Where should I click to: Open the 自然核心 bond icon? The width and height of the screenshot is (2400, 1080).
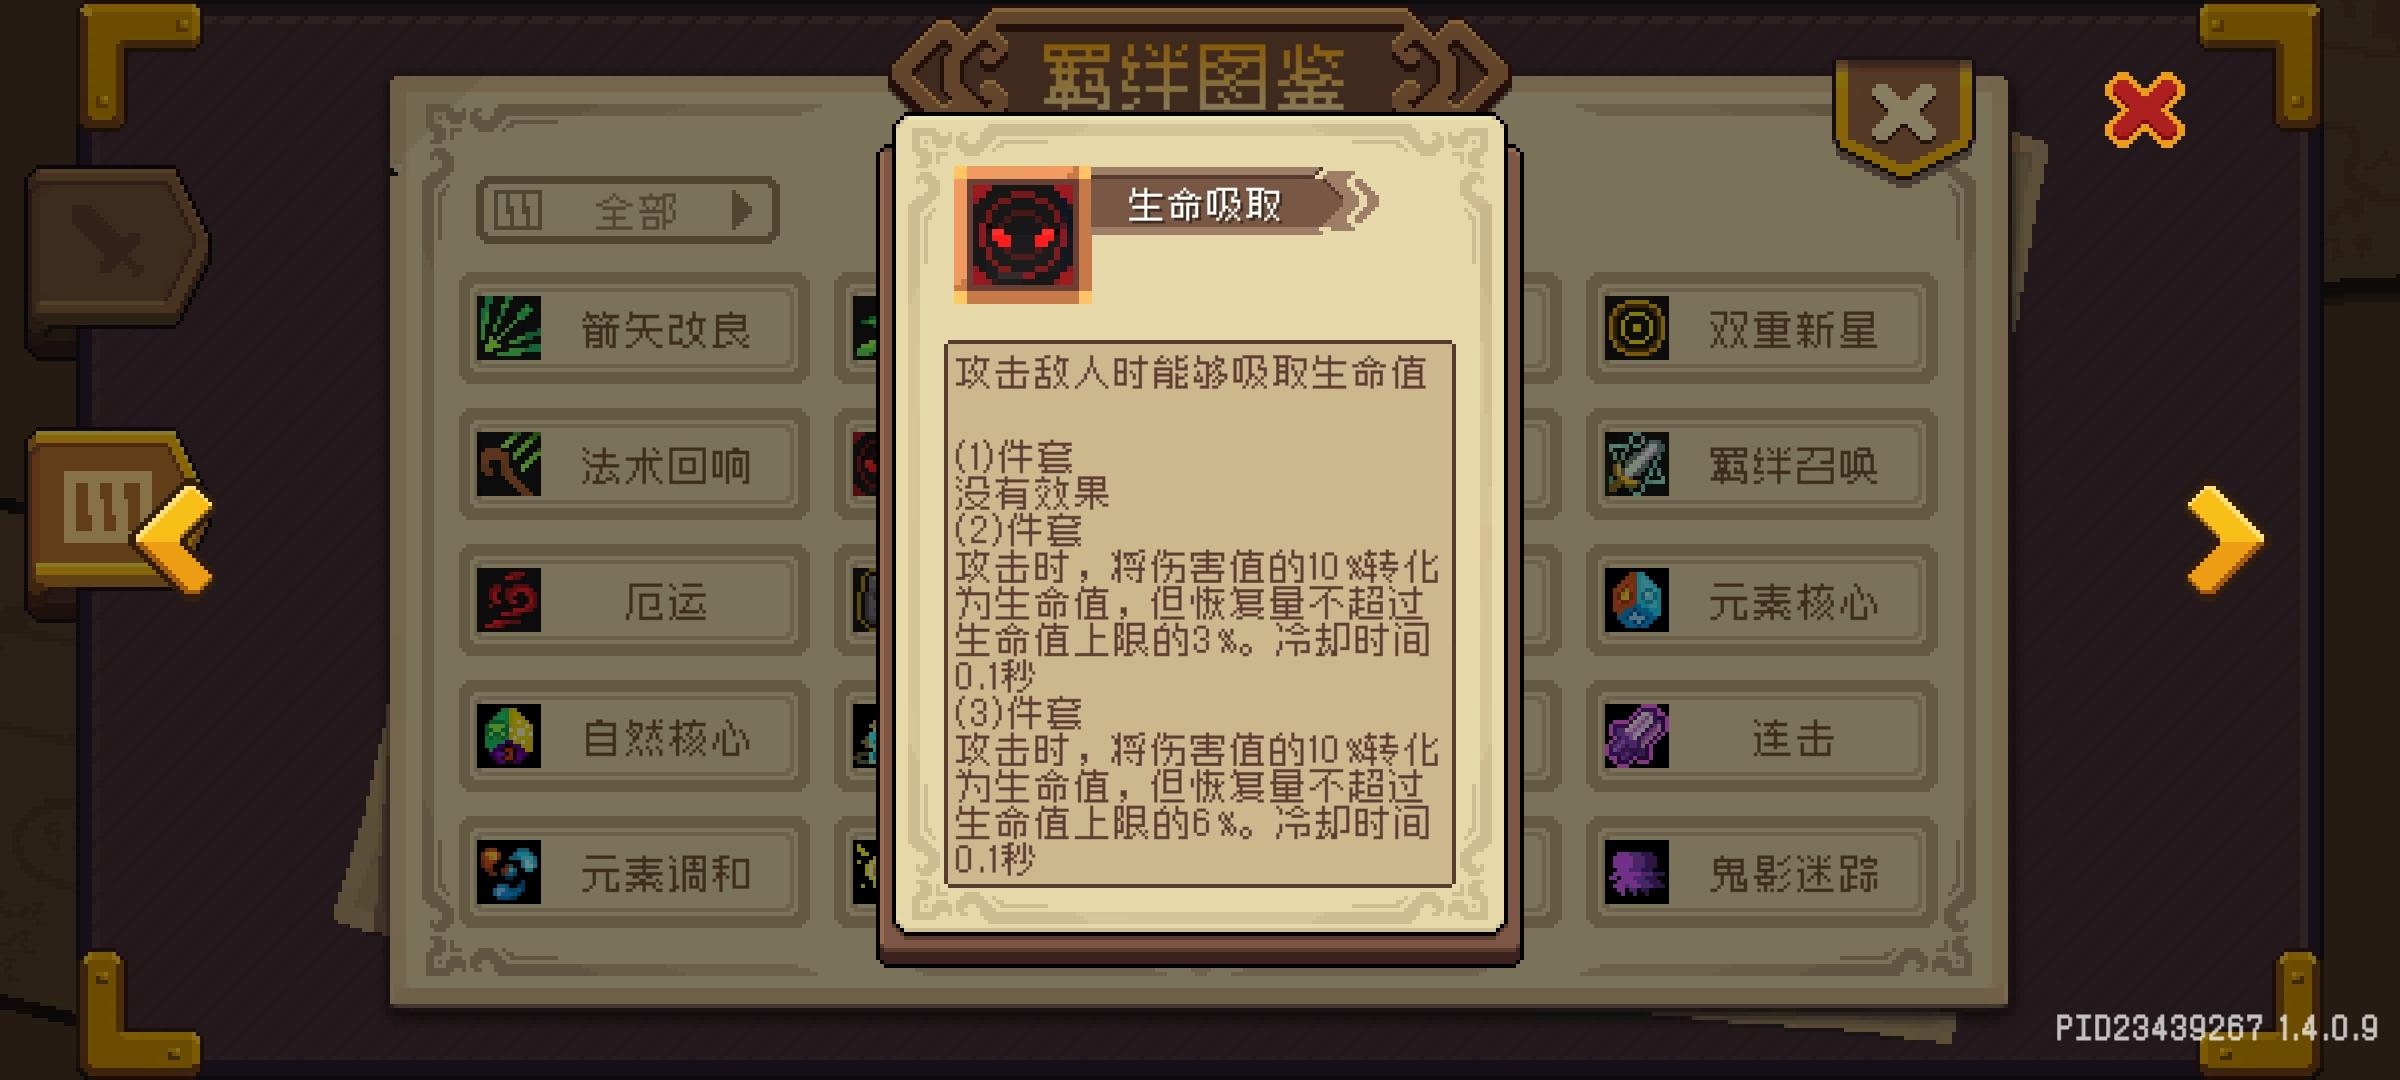point(509,736)
